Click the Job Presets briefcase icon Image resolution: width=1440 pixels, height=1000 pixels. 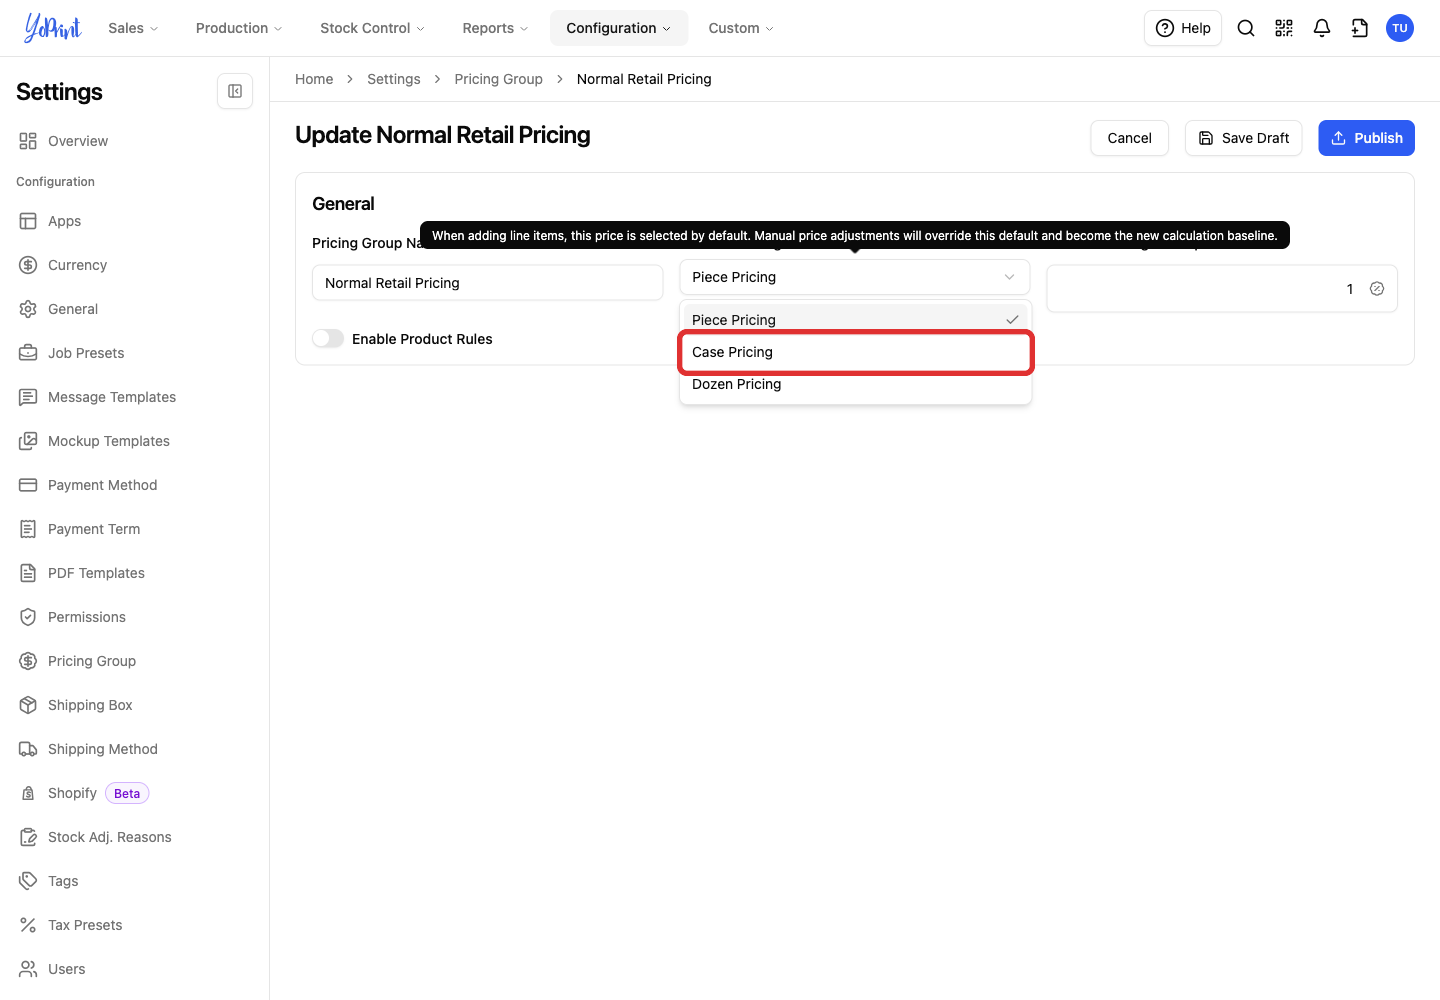(28, 353)
